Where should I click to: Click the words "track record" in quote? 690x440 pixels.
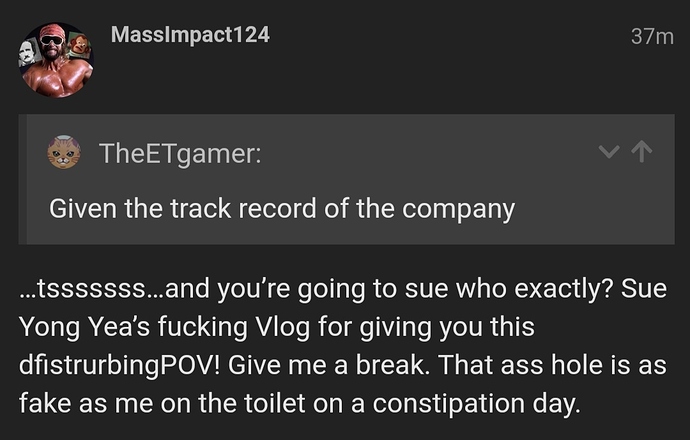243,209
